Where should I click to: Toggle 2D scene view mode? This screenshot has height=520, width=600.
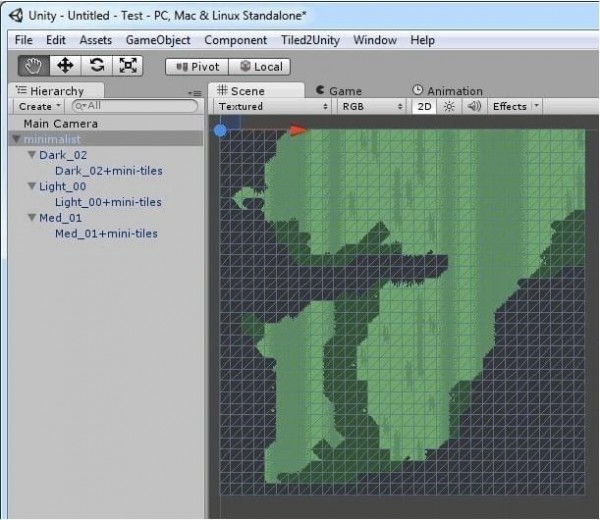click(425, 106)
